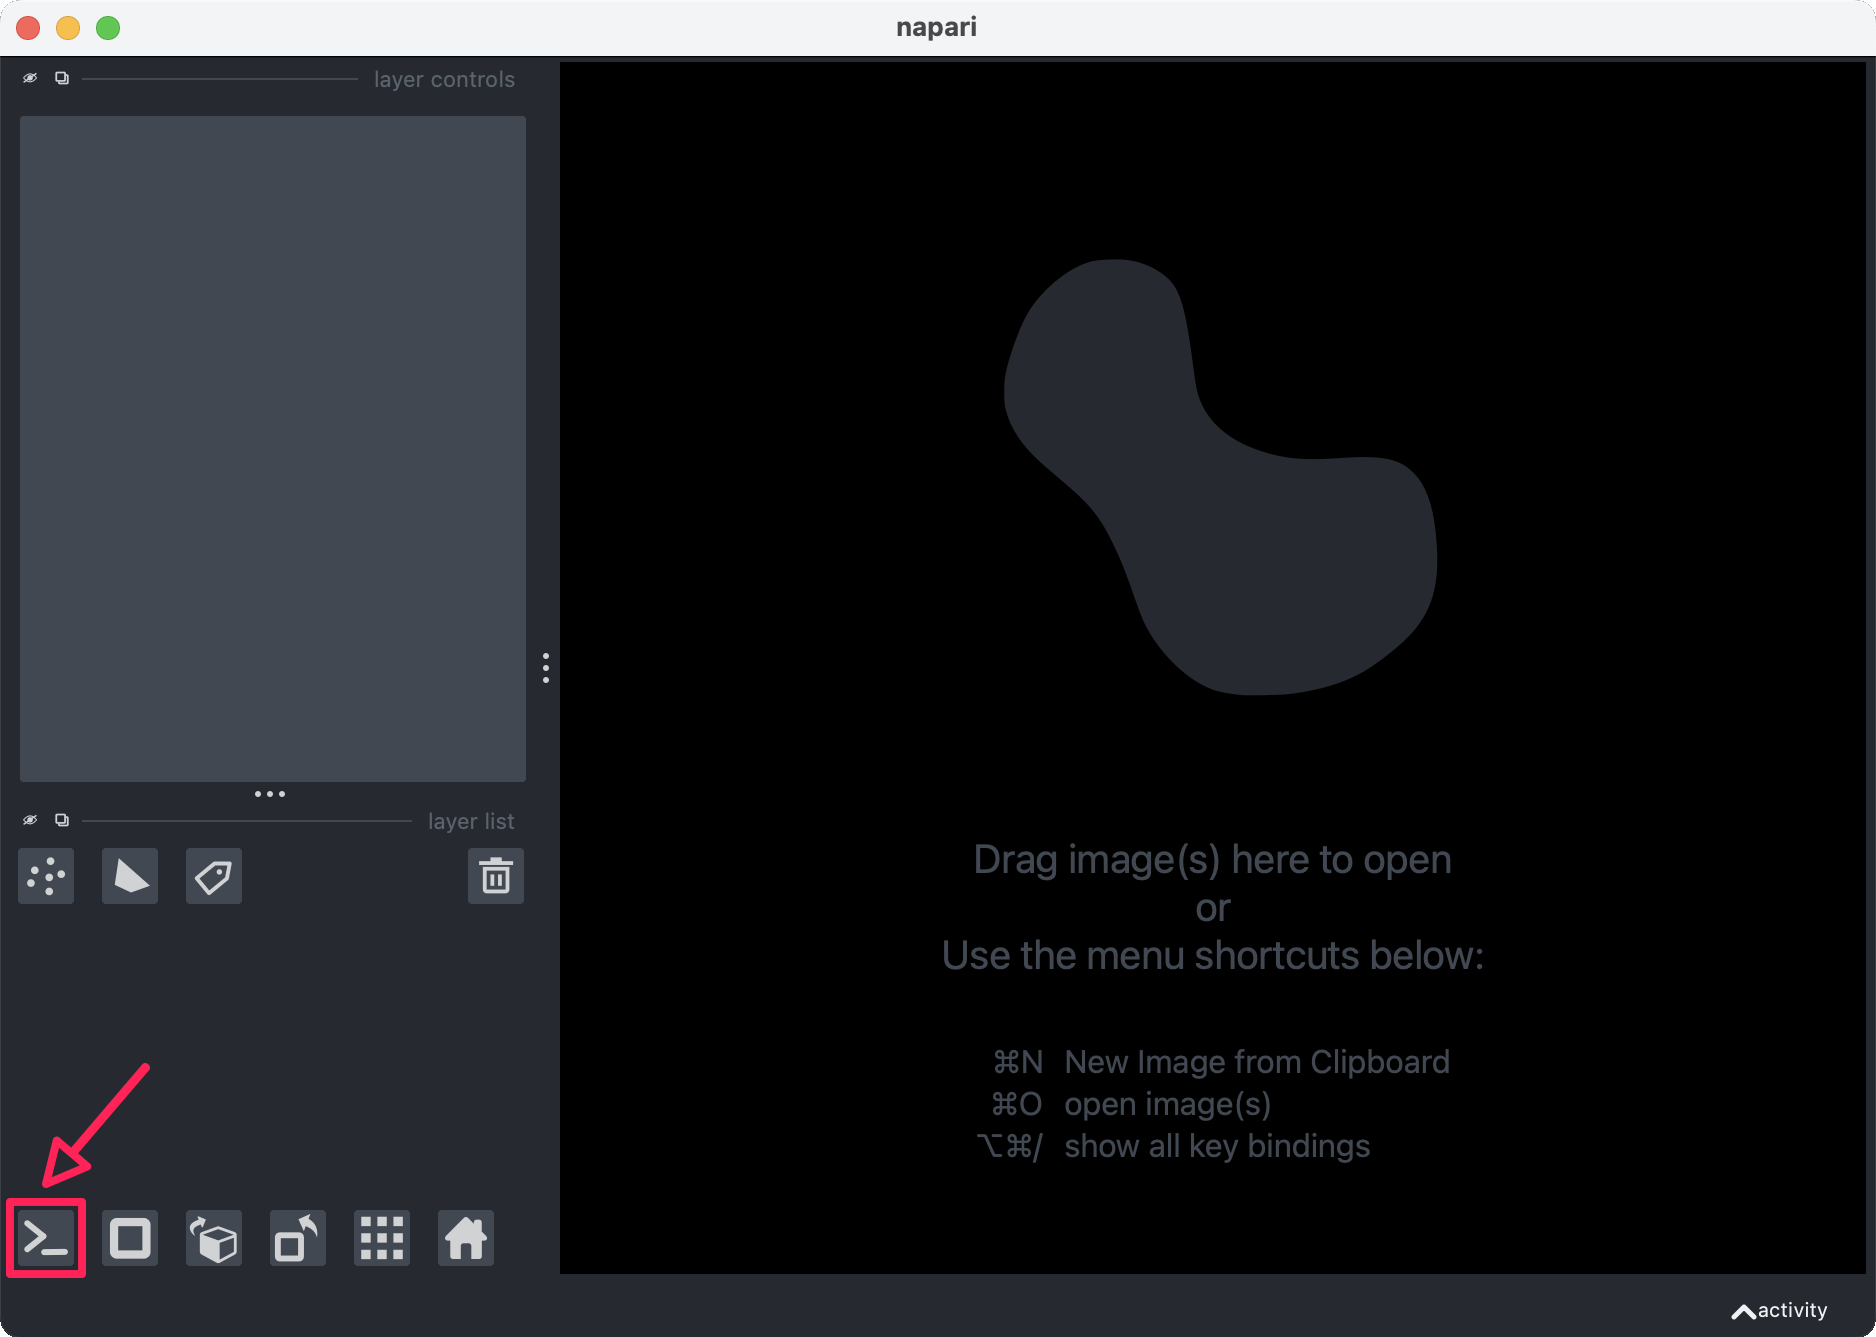This screenshot has width=1876, height=1337.
Task: Delete selected layers with trash icon
Action: click(496, 876)
